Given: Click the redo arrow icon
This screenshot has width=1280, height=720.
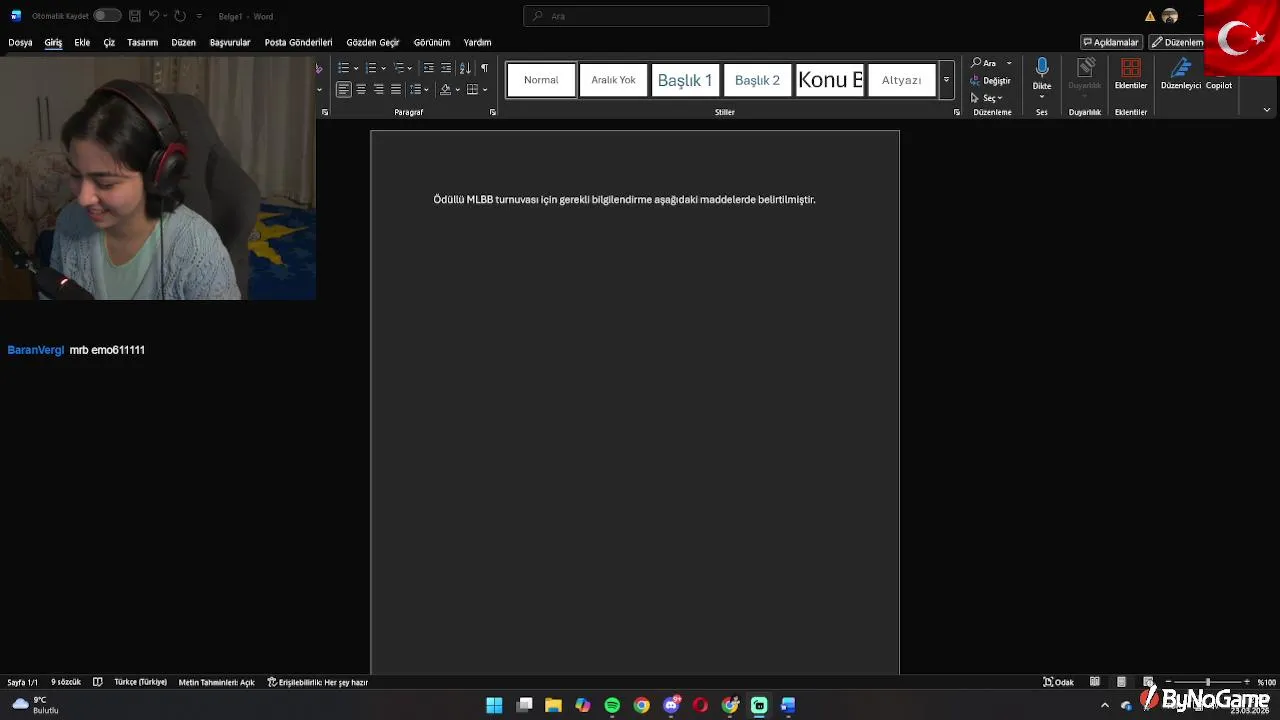Looking at the screenshot, I should (180, 16).
